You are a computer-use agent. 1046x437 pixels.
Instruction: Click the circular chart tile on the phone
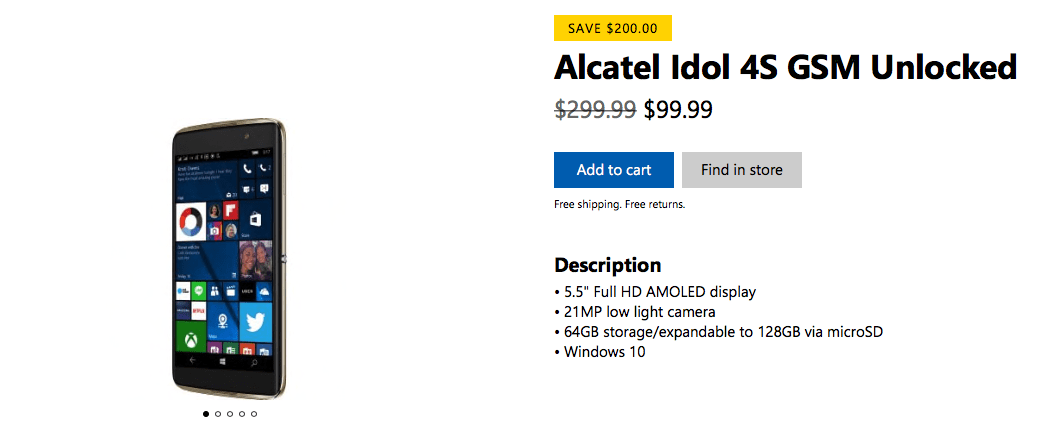tap(190, 219)
